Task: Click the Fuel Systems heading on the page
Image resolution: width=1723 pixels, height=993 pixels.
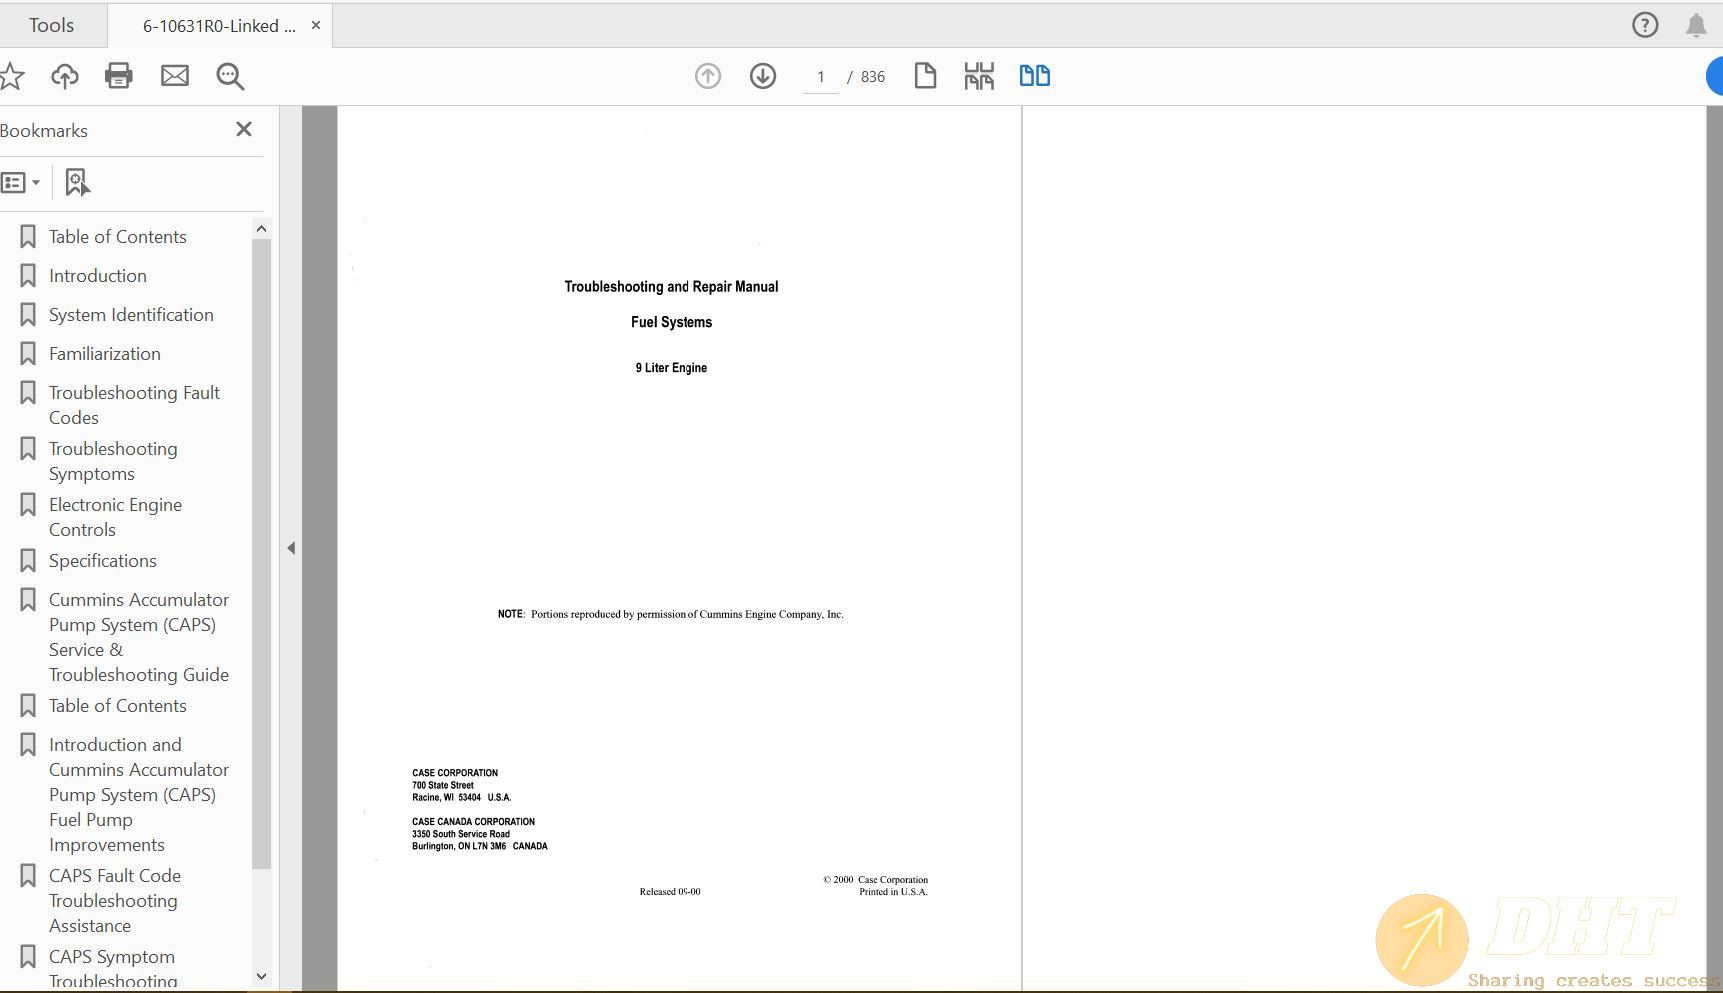Action: coord(671,322)
